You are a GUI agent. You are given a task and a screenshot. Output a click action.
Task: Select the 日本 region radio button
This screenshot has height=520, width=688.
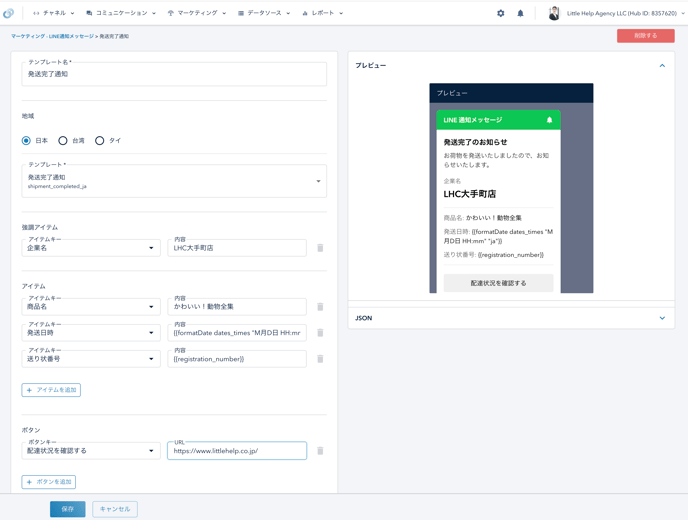coord(27,141)
